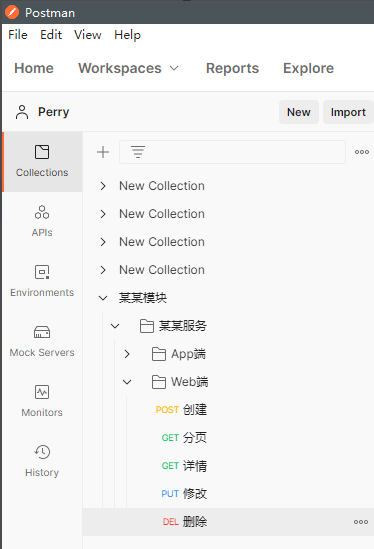This screenshot has width=374, height=549.
Task: Open the Help menu
Action: click(x=127, y=35)
